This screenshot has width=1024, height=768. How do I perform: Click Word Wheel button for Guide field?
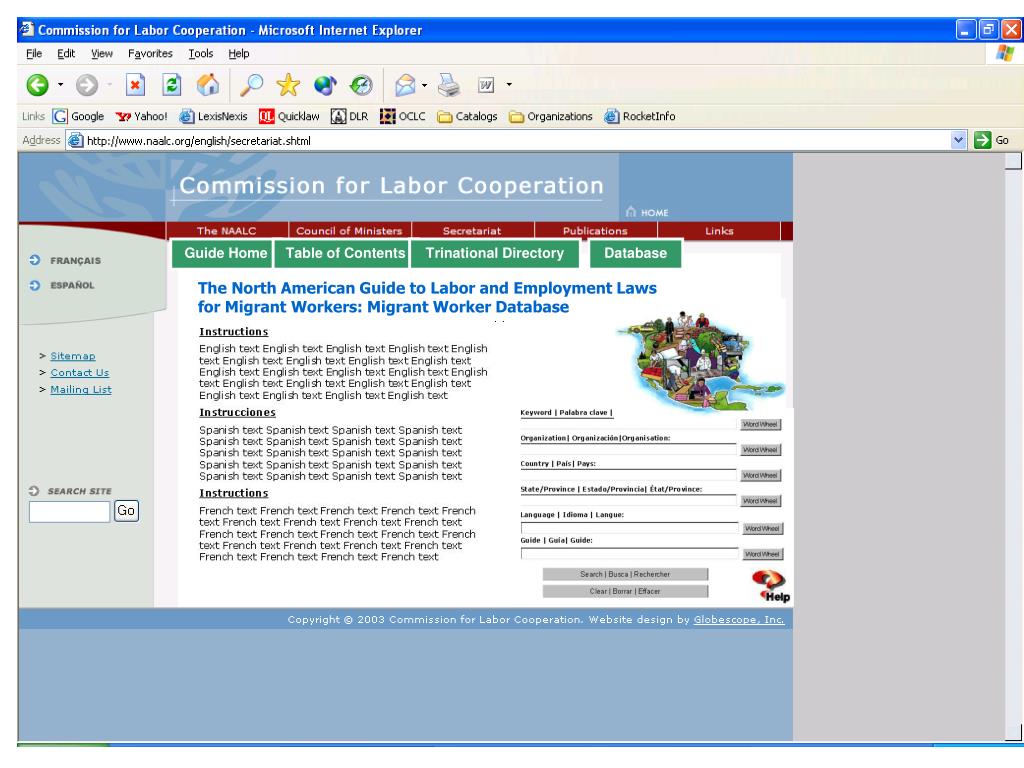pyautogui.click(x=763, y=554)
